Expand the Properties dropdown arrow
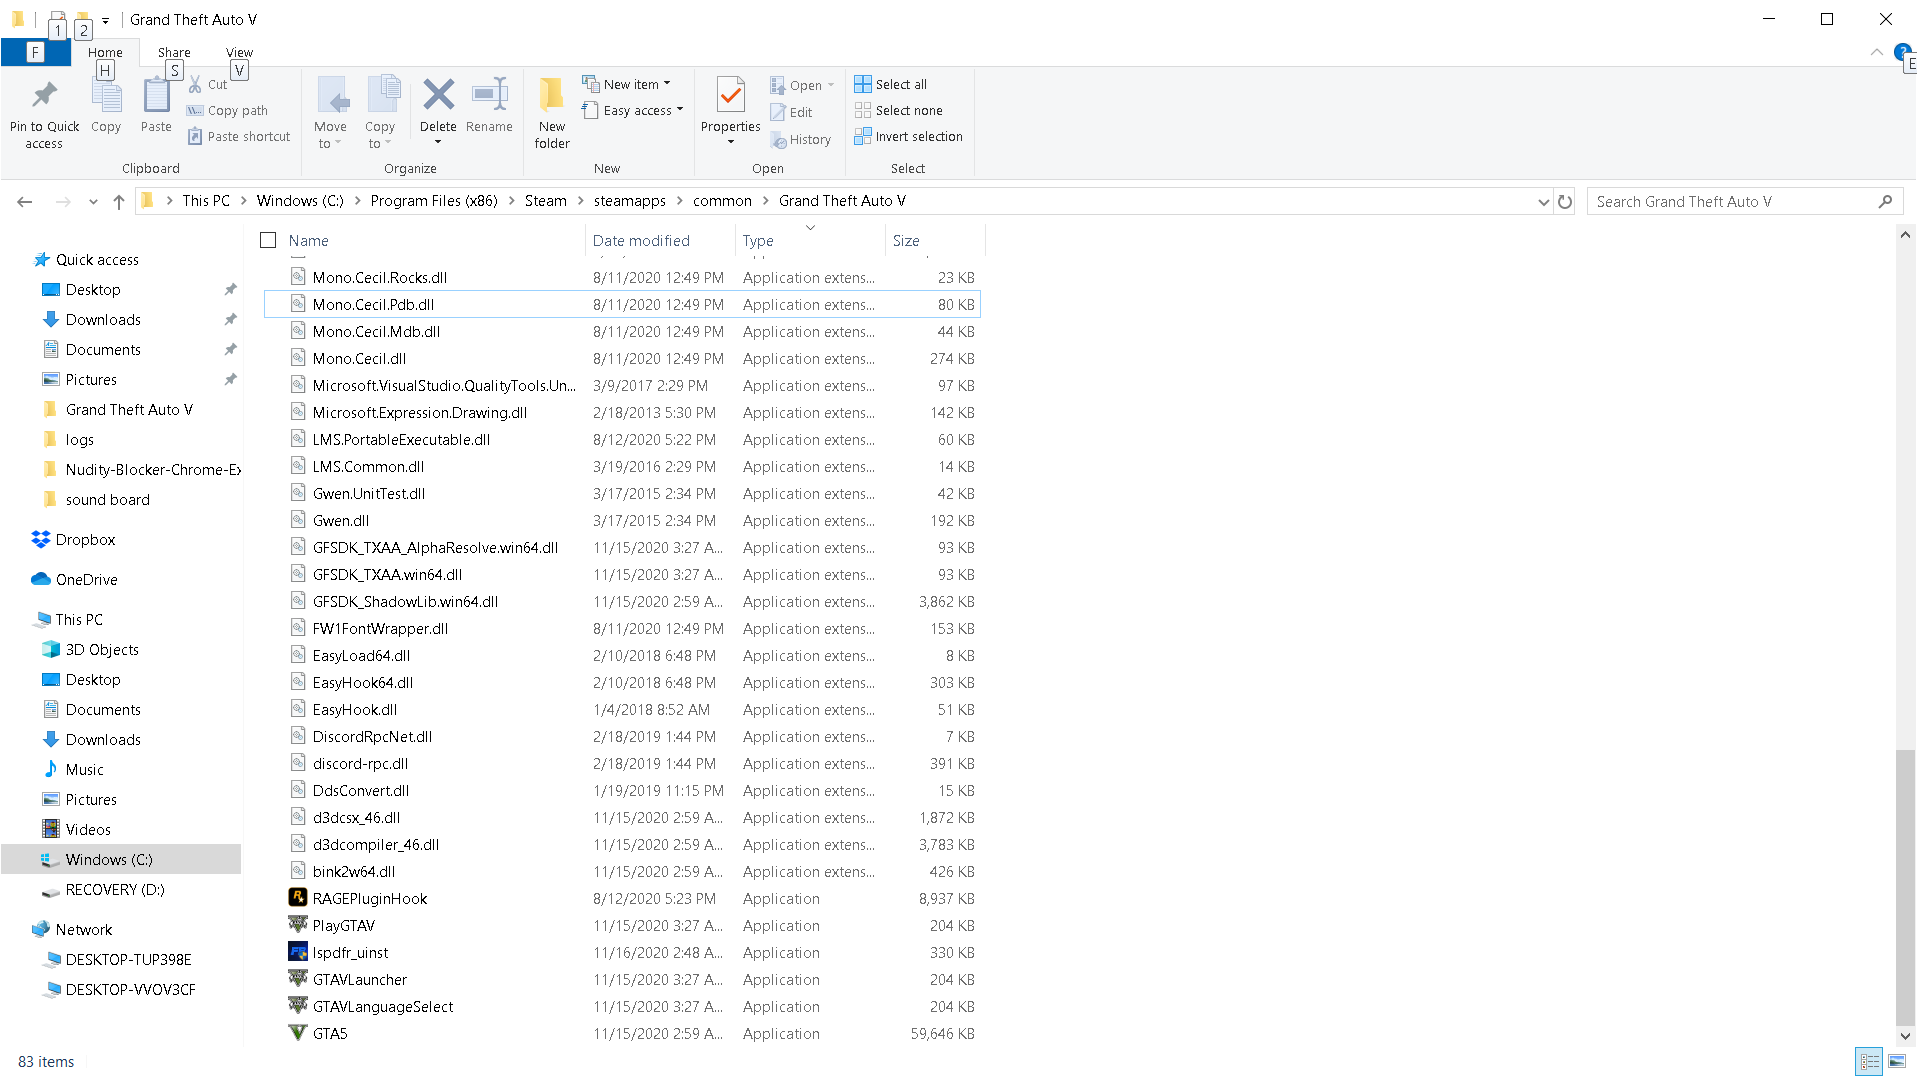 [731, 142]
